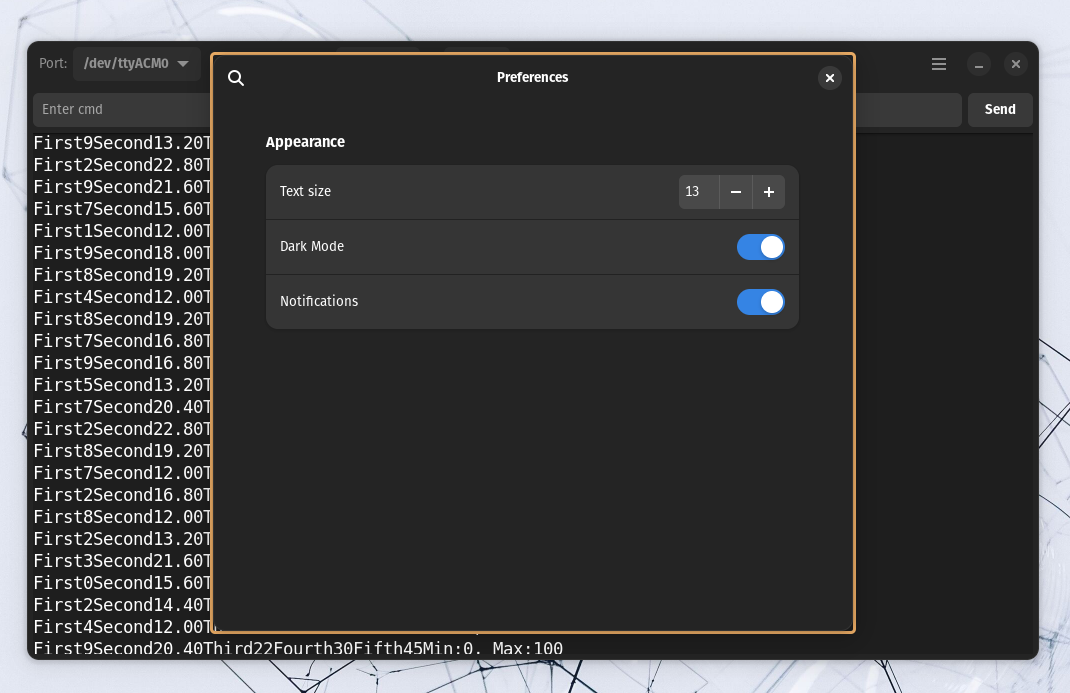Click the Preferences dialog title

(x=532, y=78)
